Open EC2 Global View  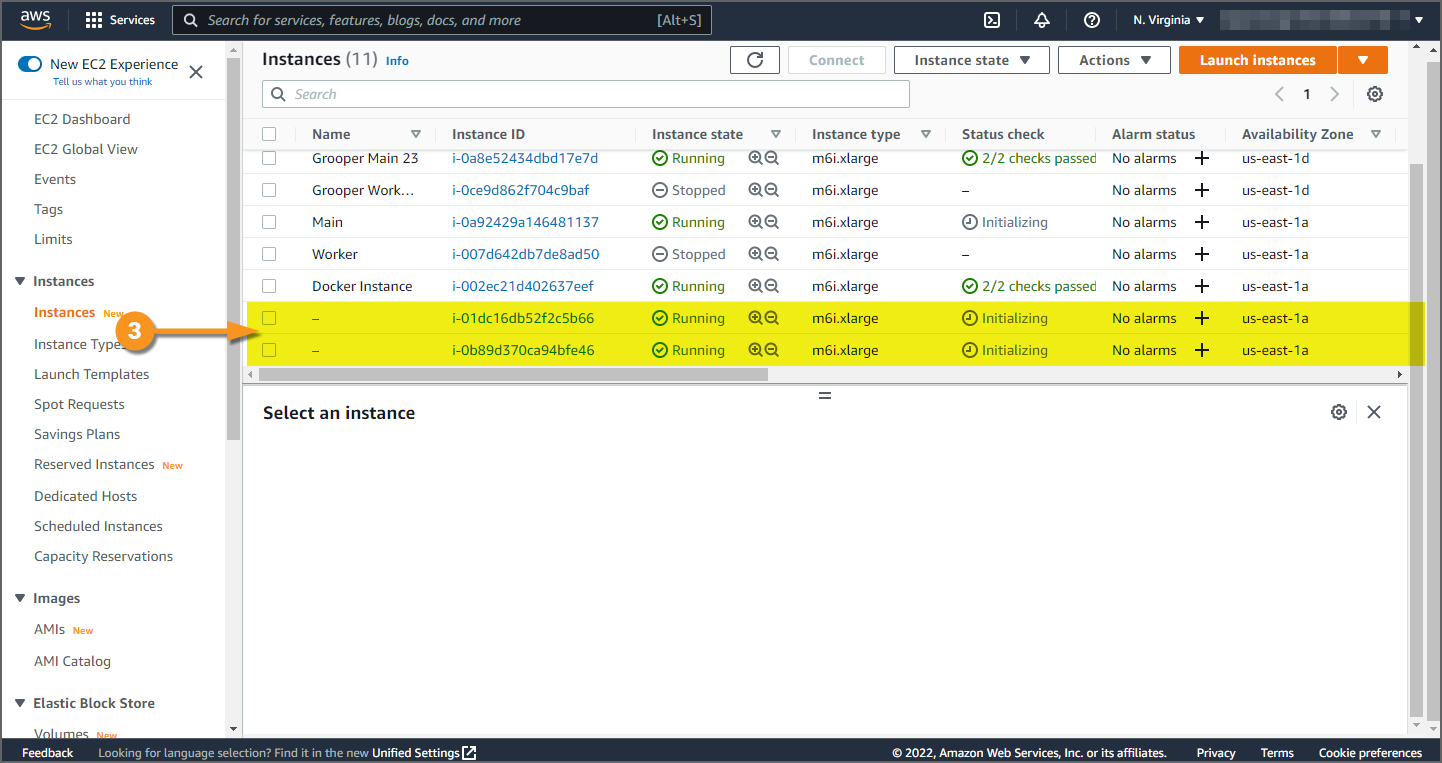tap(86, 149)
